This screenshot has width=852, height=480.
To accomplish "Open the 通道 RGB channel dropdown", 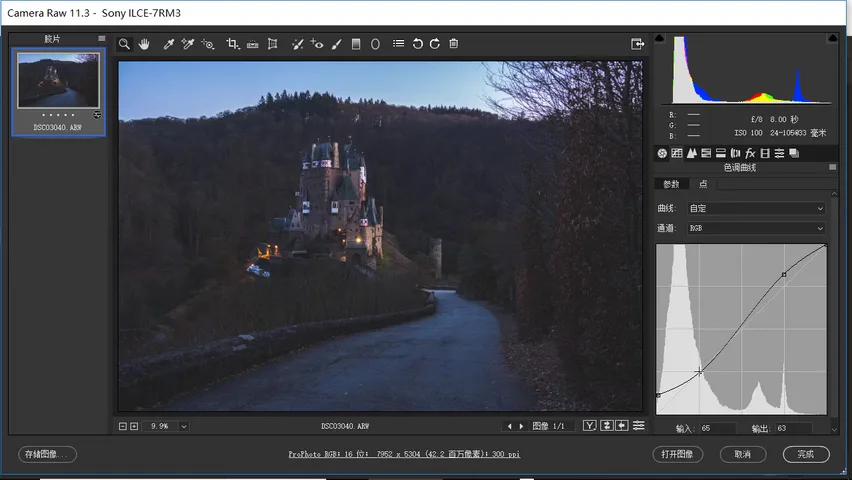I will coord(756,228).
